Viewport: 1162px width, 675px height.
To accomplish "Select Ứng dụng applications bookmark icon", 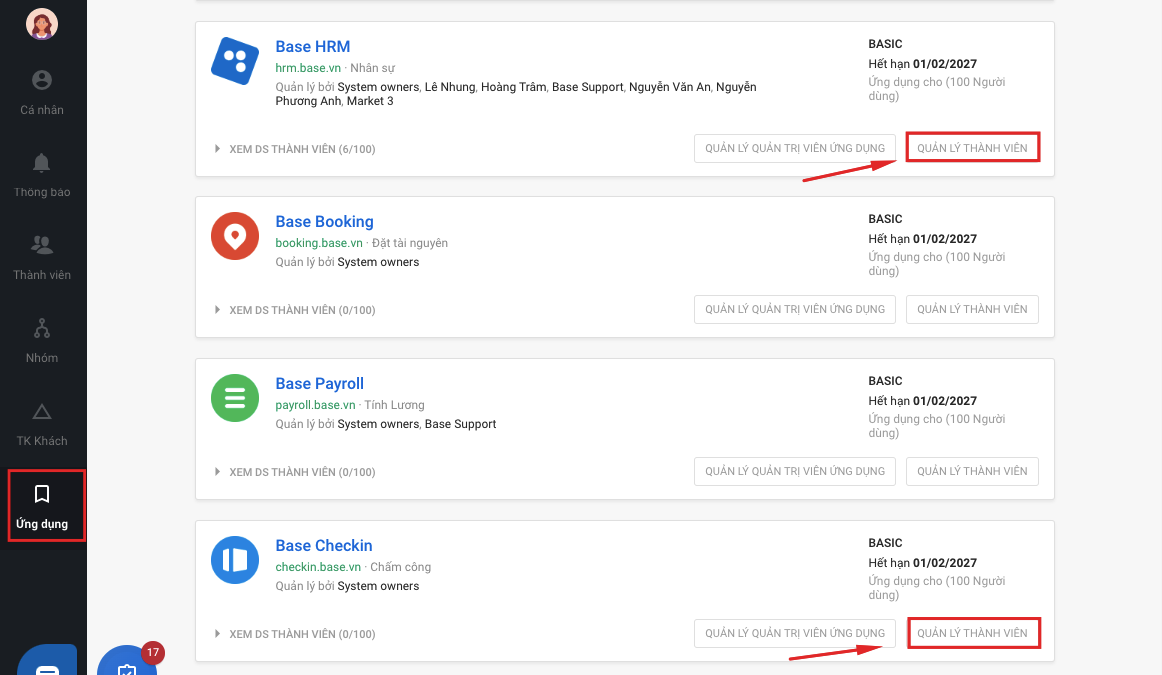I will point(42,494).
